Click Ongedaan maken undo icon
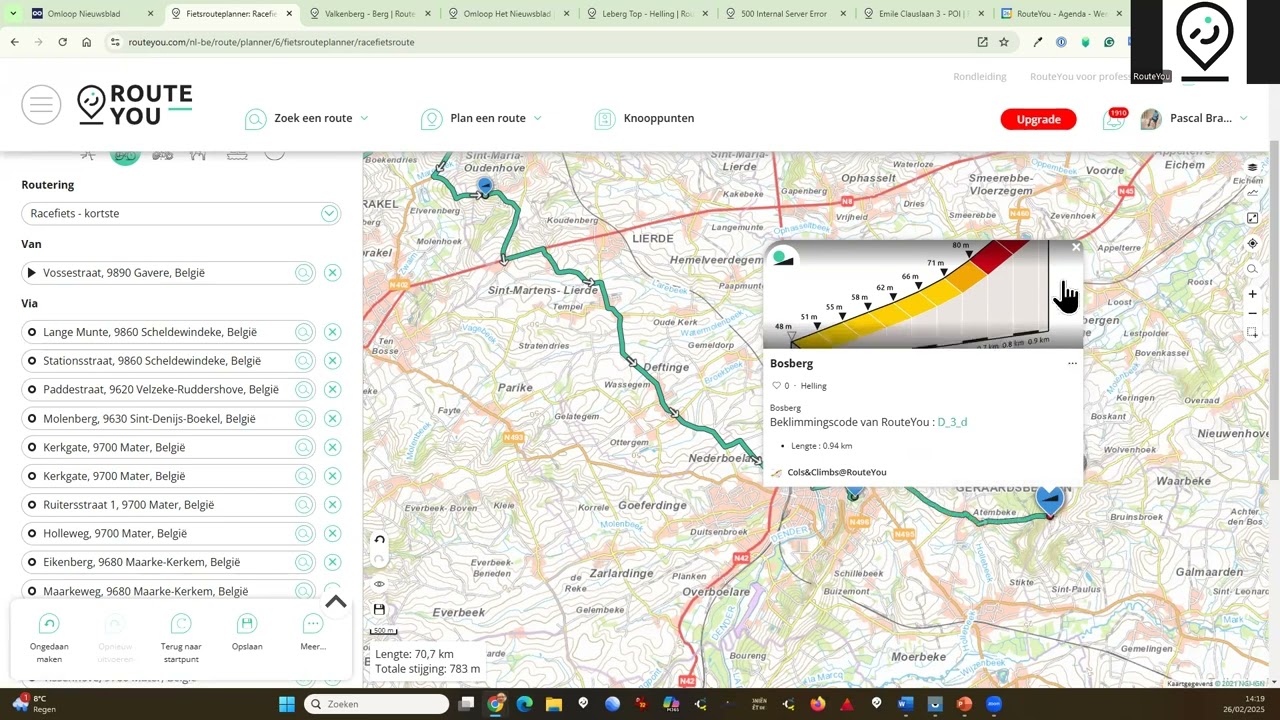1280x720 pixels. 49,624
